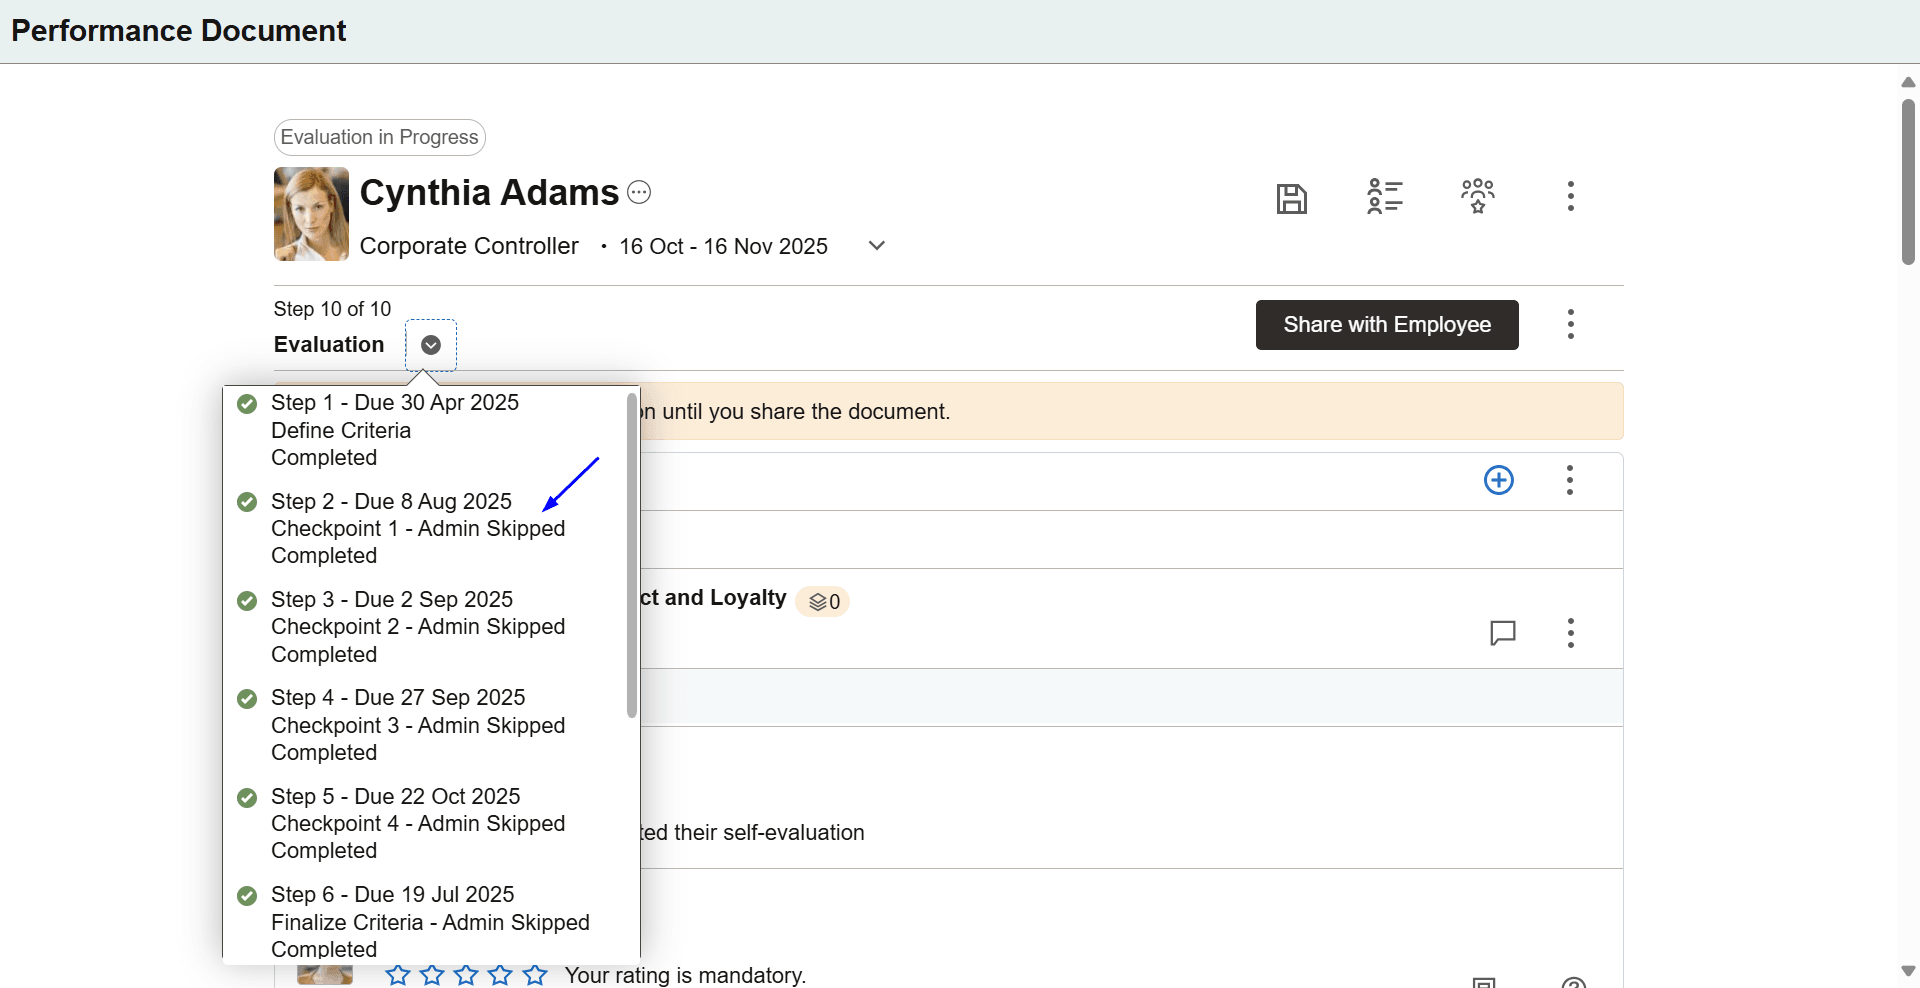Viewport: 1920px width, 988px height.
Task: Click the Save document icon
Action: pos(1291,197)
